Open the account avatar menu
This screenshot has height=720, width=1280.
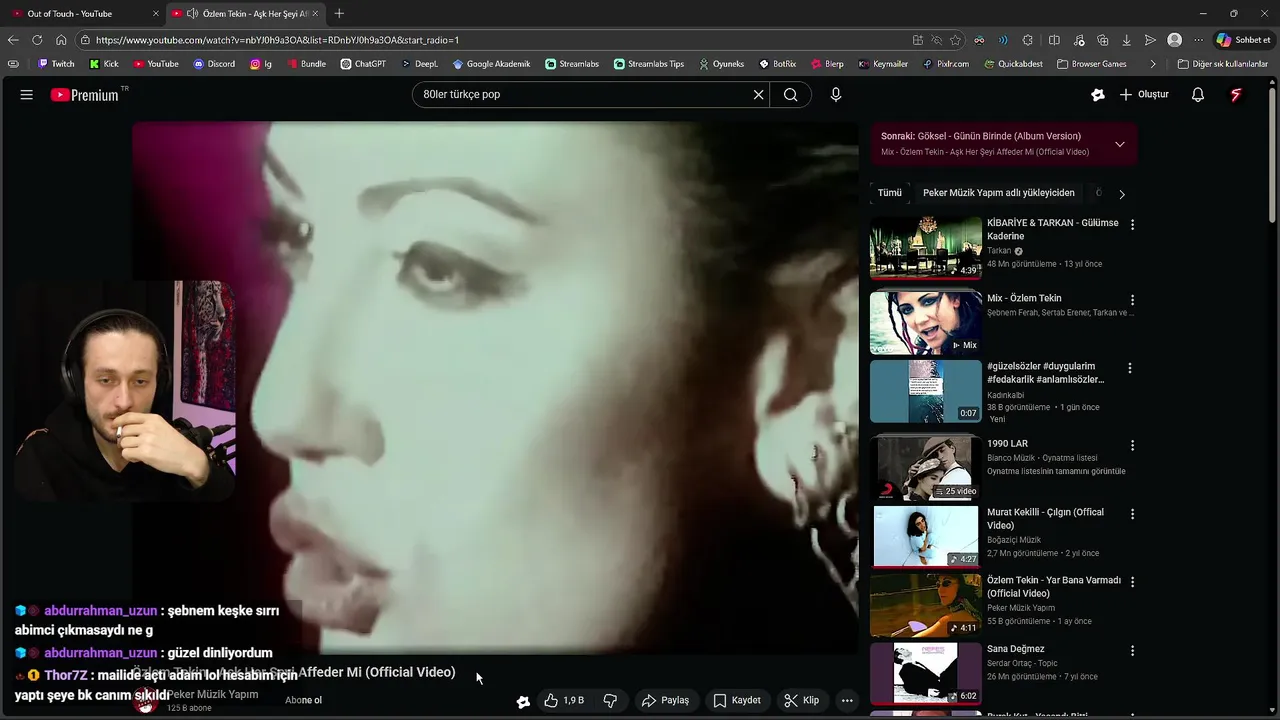click(1236, 95)
